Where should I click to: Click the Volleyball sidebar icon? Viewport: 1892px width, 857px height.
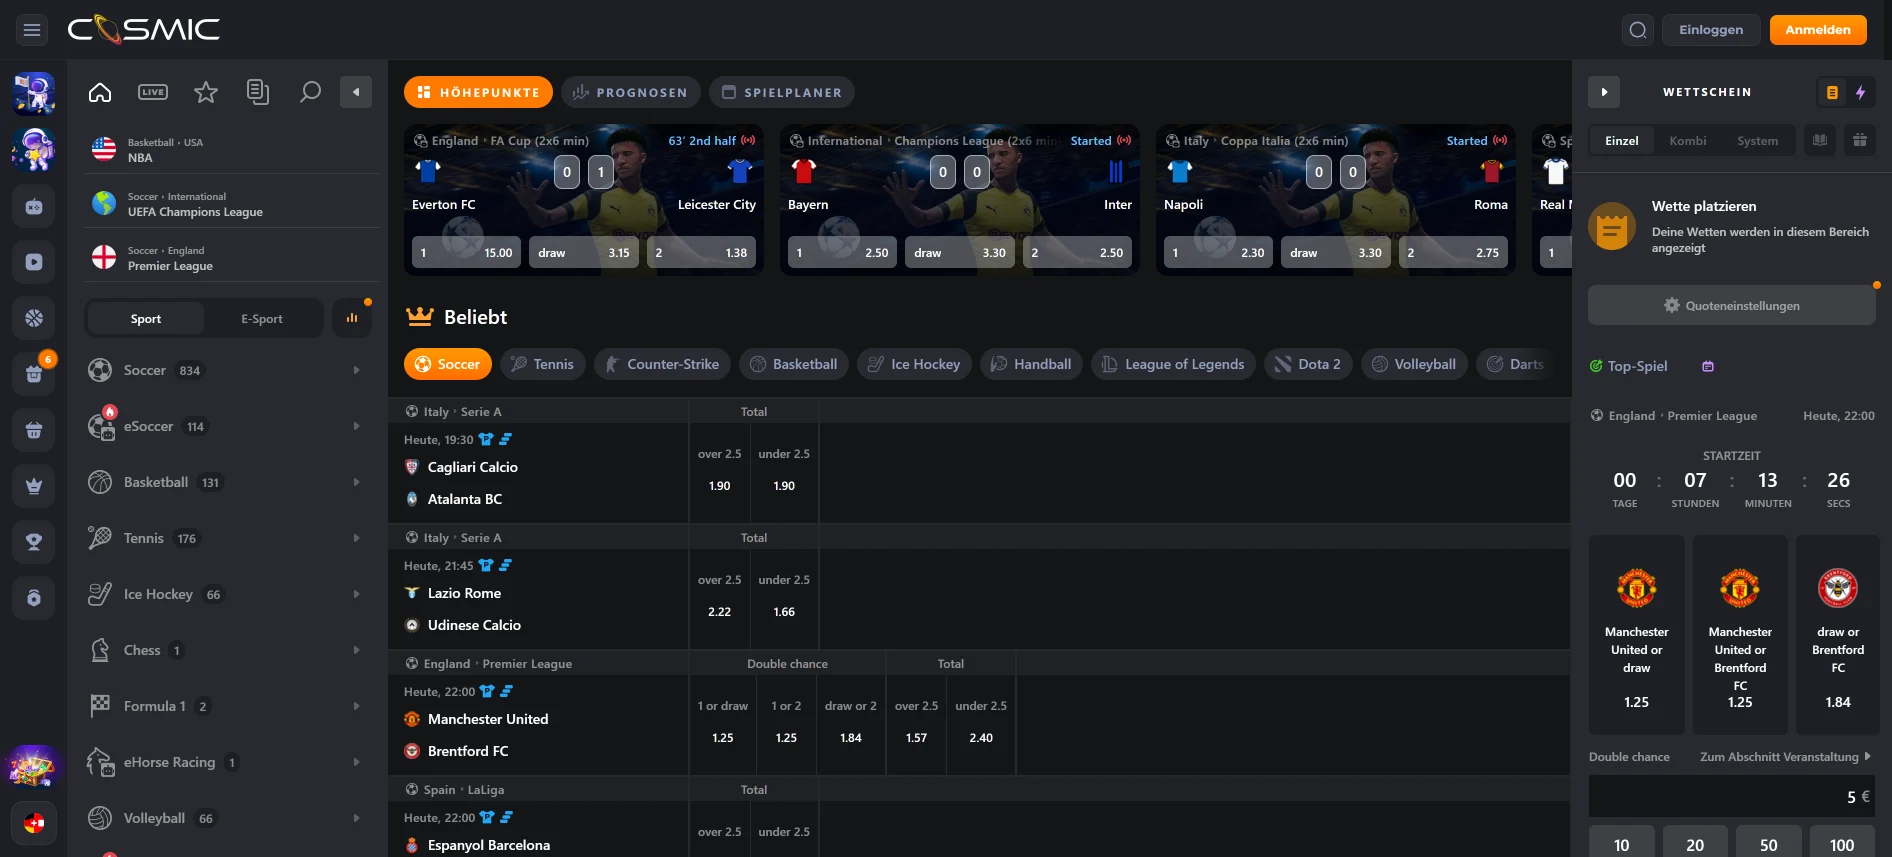click(100, 818)
